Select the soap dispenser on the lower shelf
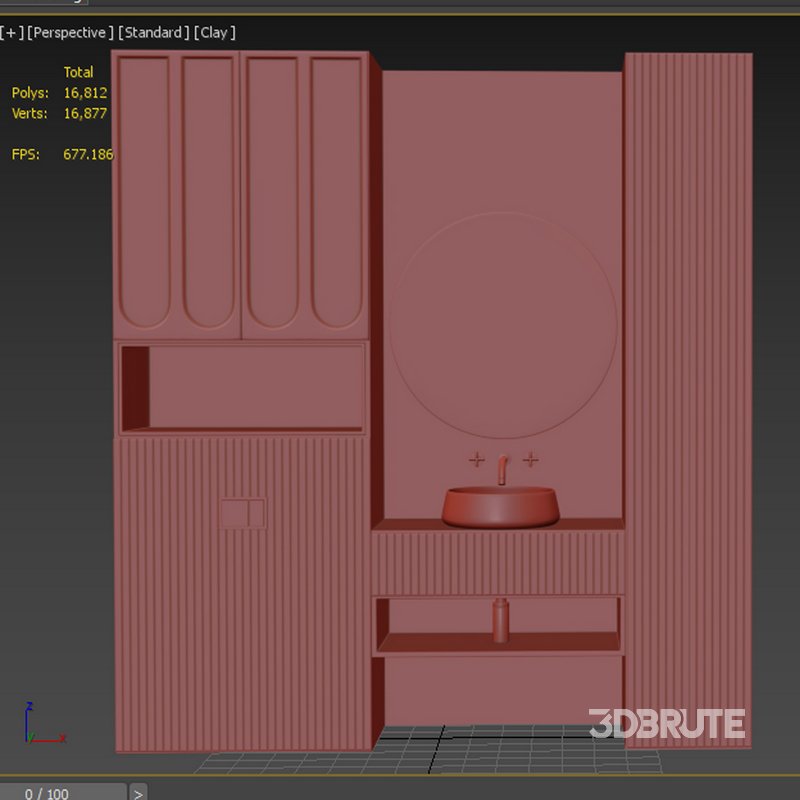The image size is (800, 800). pos(498,620)
